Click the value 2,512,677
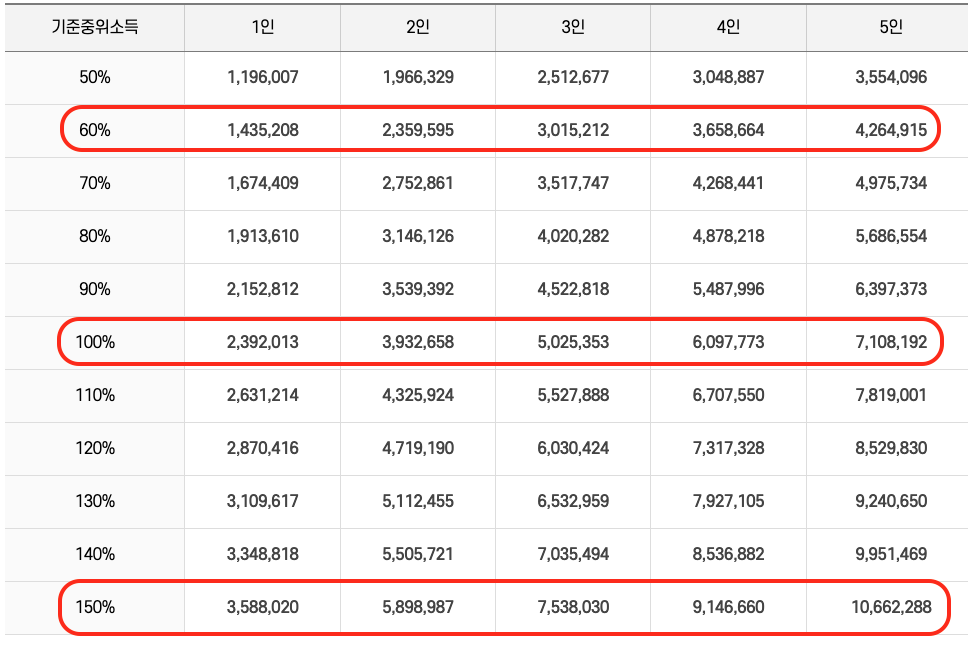This screenshot has height=648, width=968. pyautogui.click(x=573, y=77)
